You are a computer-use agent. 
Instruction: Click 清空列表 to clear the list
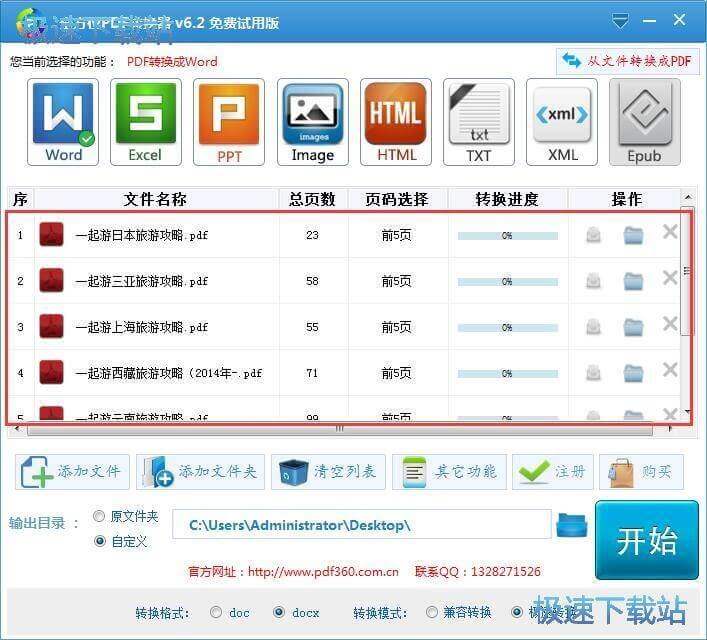(x=328, y=472)
